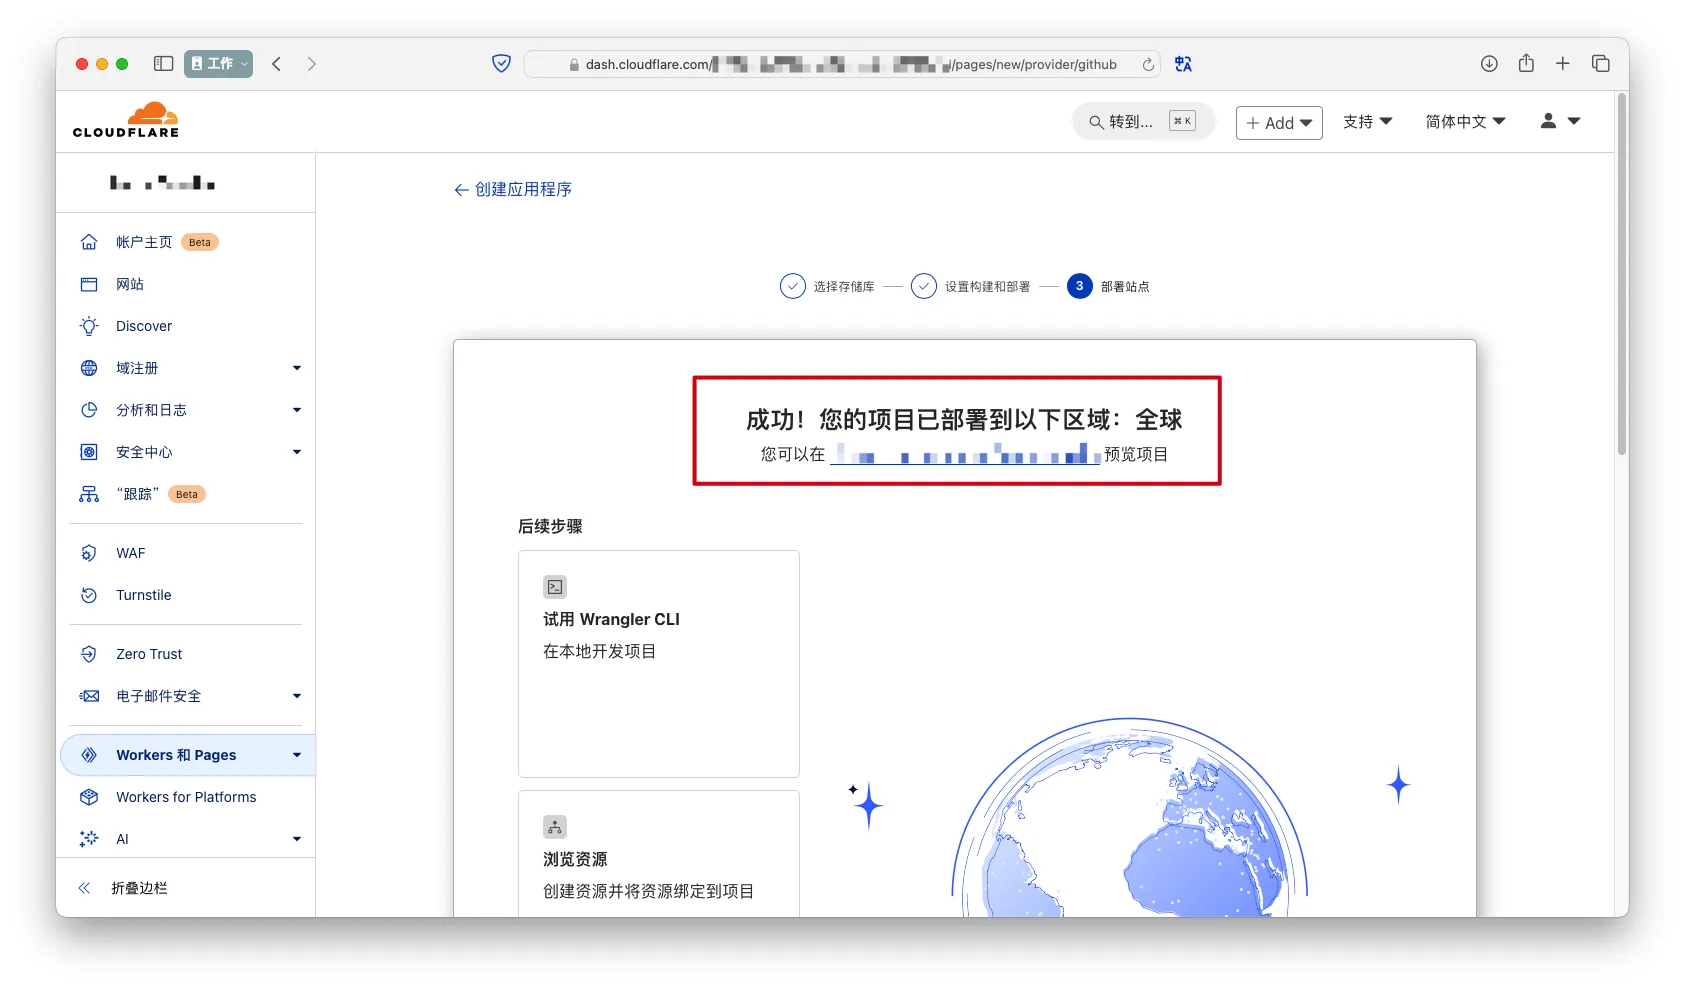Click the 折叠边栏 label

[x=139, y=888]
